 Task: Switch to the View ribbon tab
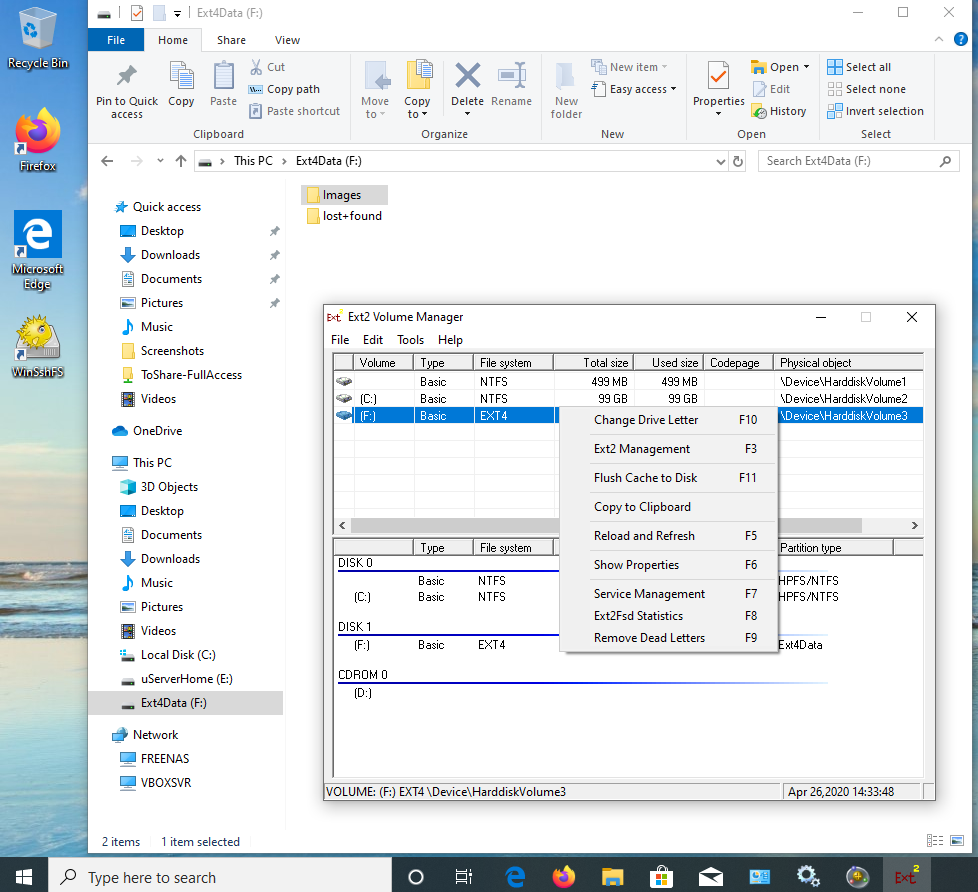coord(287,40)
